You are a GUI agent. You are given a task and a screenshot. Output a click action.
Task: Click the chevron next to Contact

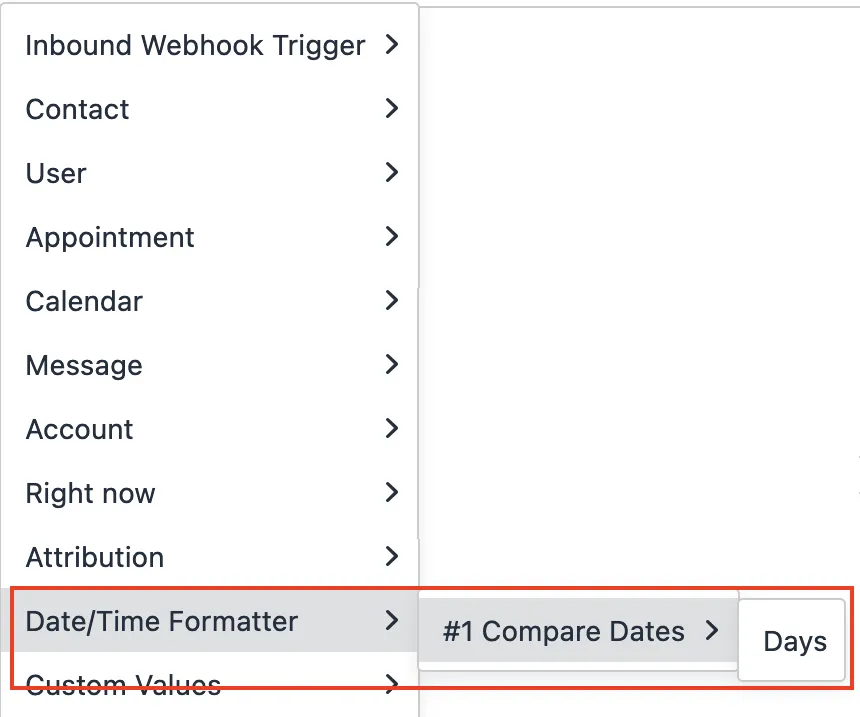(x=392, y=109)
